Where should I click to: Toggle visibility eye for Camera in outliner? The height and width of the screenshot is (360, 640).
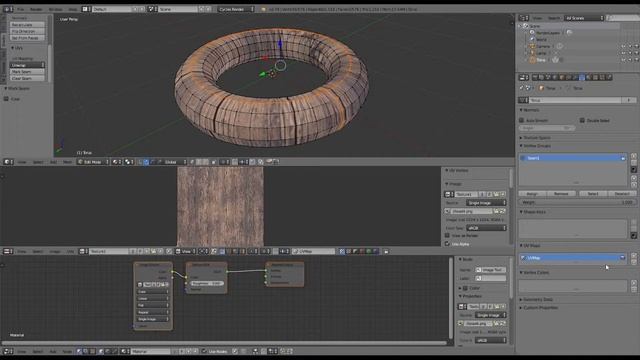click(624, 46)
